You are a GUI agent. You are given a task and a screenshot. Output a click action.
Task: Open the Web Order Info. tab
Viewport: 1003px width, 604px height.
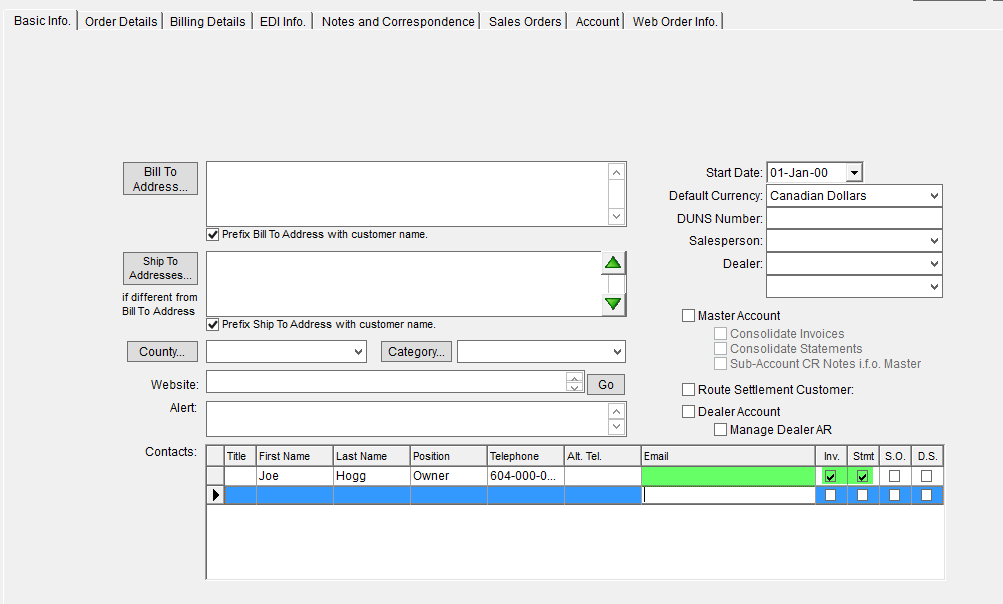(675, 21)
